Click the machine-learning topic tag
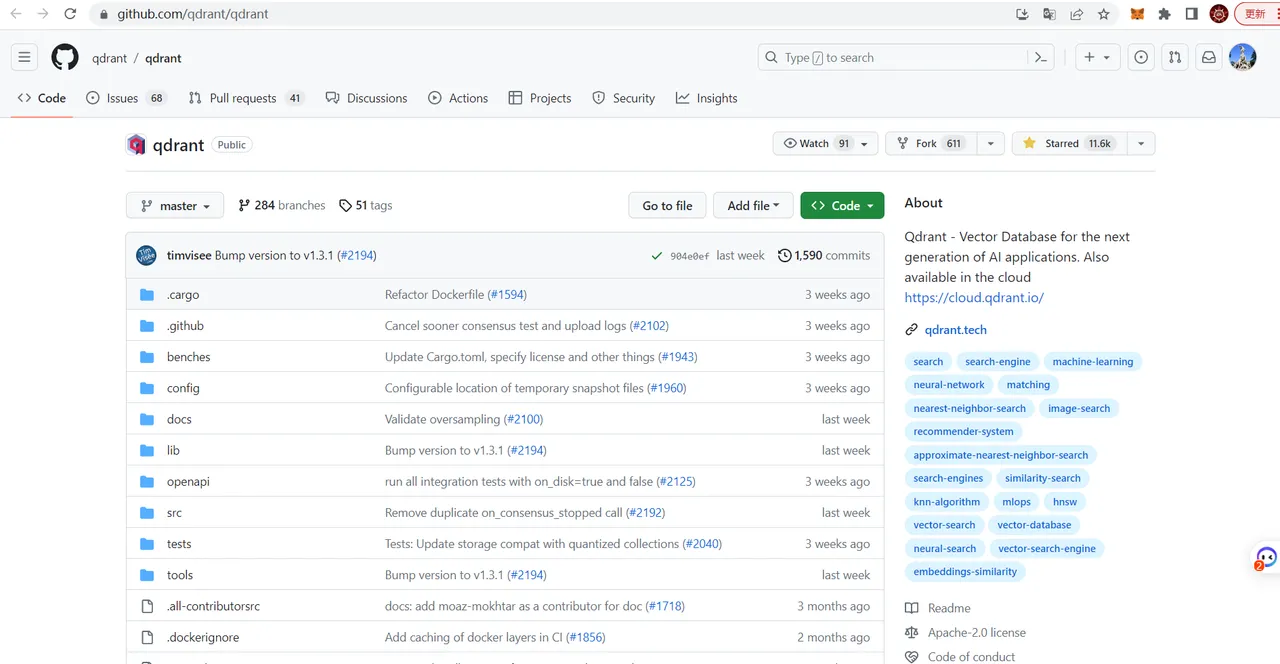Viewport: 1280px width, 664px height. tap(1093, 362)
